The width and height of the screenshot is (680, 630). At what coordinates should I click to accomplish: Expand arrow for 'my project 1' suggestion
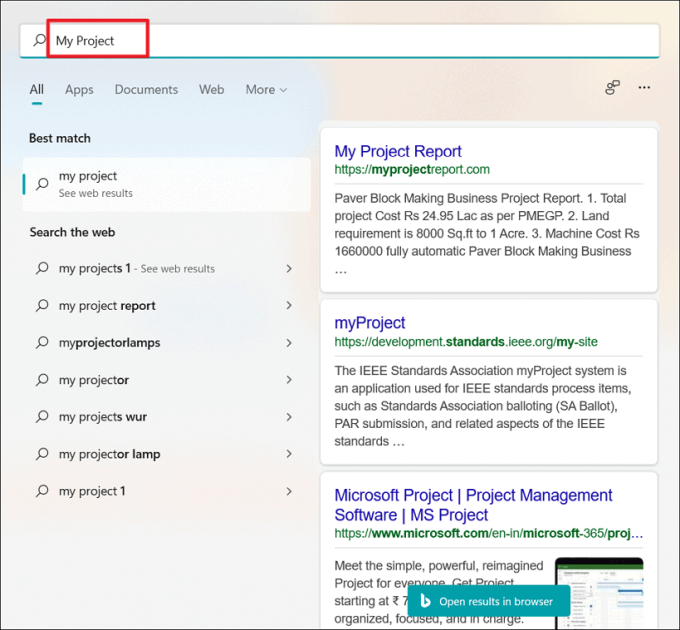click(289, 491)
